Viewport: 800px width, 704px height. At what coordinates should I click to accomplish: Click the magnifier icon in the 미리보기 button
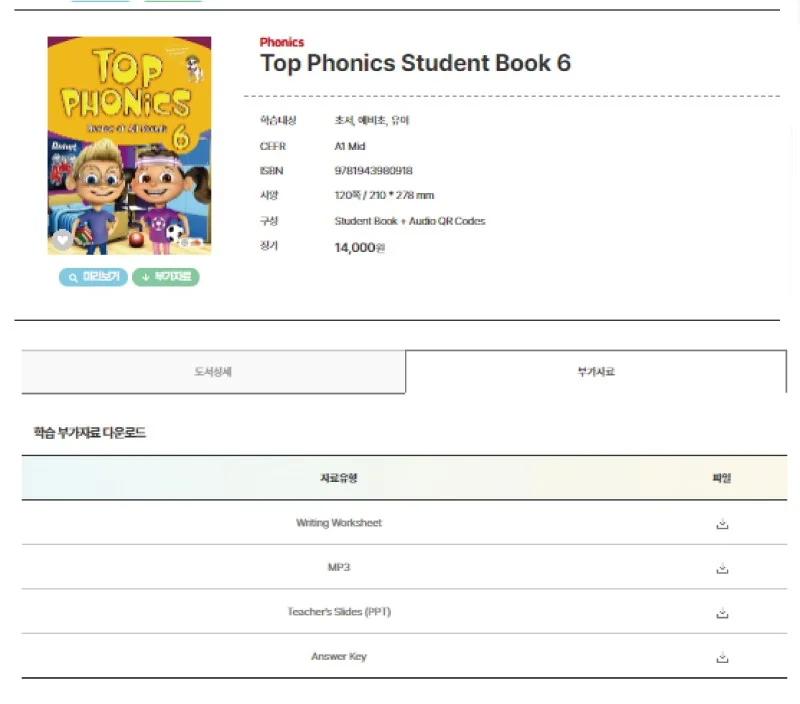pos(73,278)
